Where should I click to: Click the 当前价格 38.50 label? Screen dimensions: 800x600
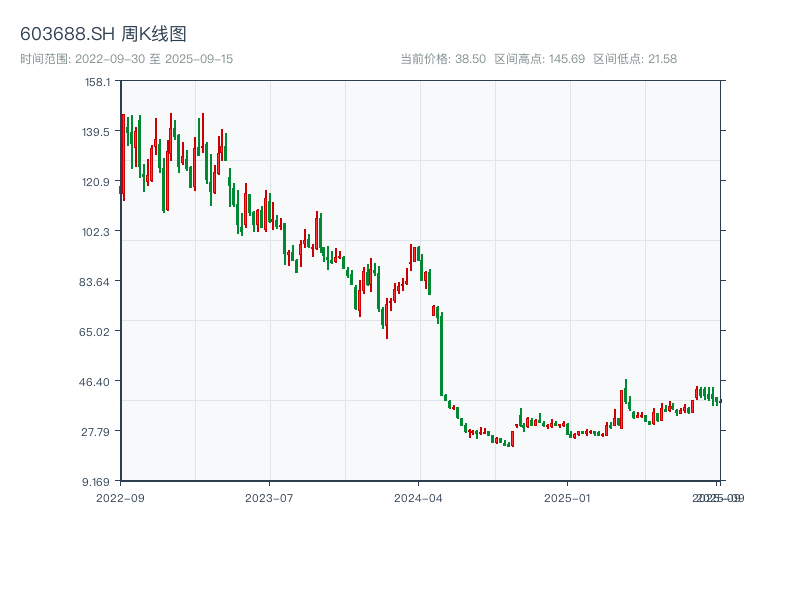(443, 59)
